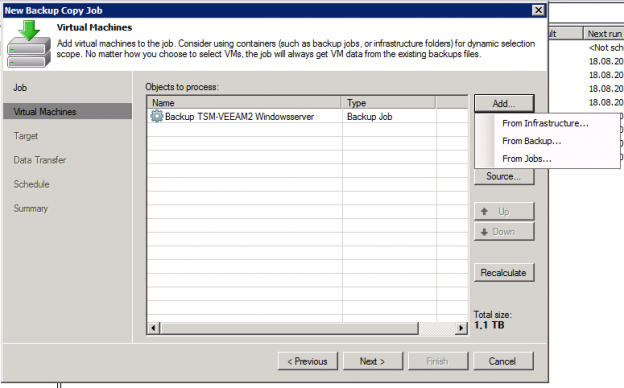Click the Up arrow icon
Viewport: 624px width, 388px height.
tap(484, 211)
